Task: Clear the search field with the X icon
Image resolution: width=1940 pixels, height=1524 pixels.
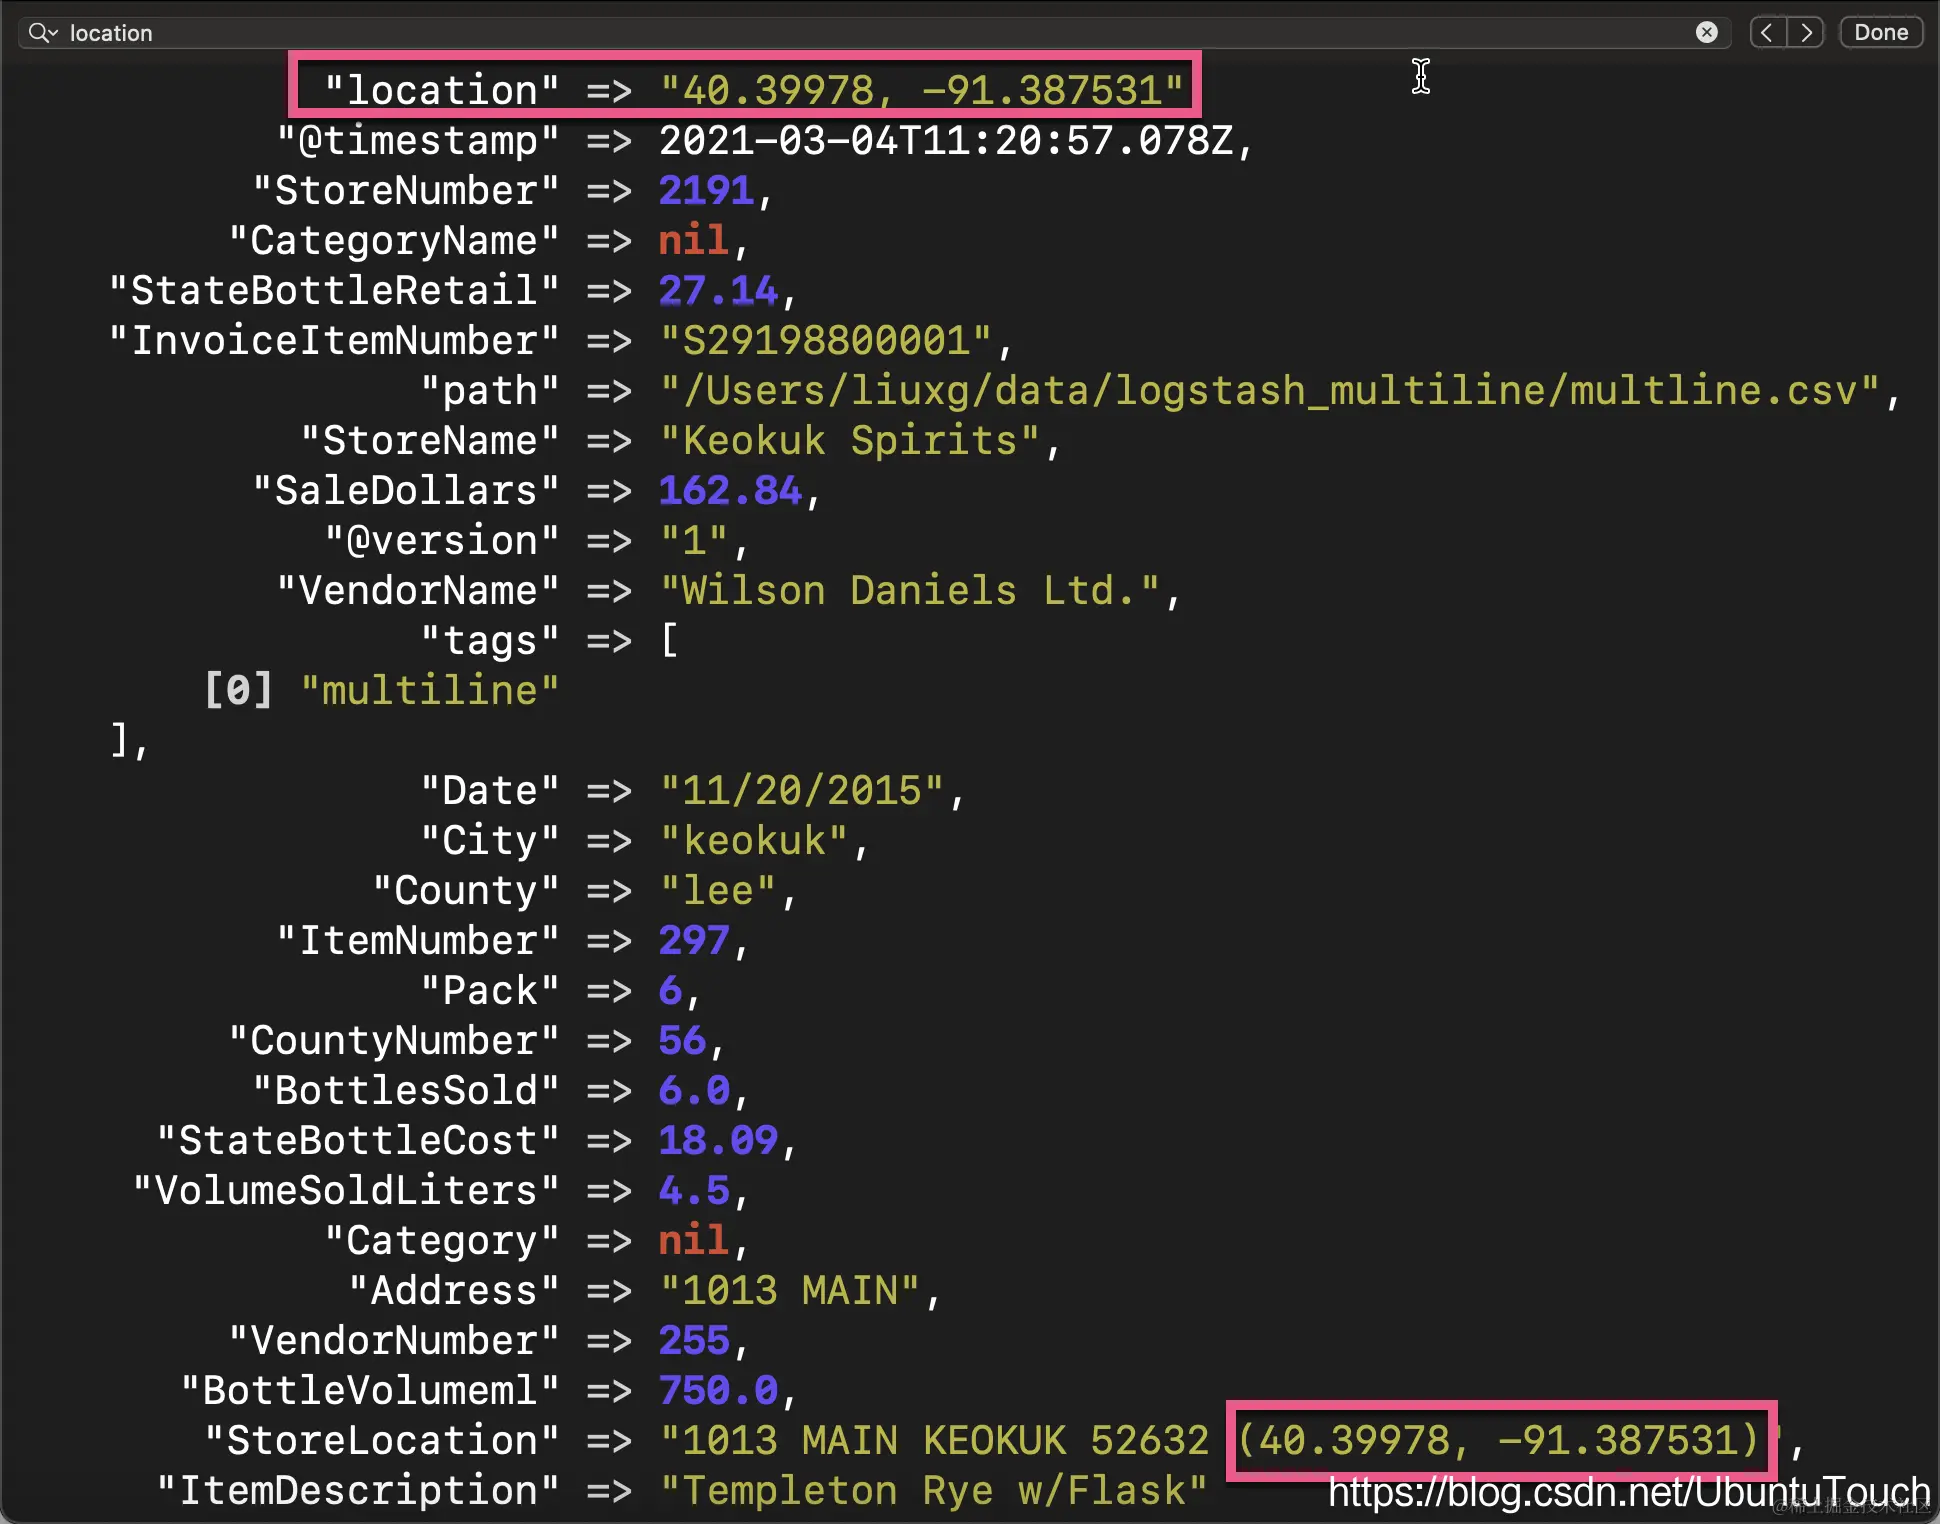Action: pyautogui.click(x=1706, y=33)
